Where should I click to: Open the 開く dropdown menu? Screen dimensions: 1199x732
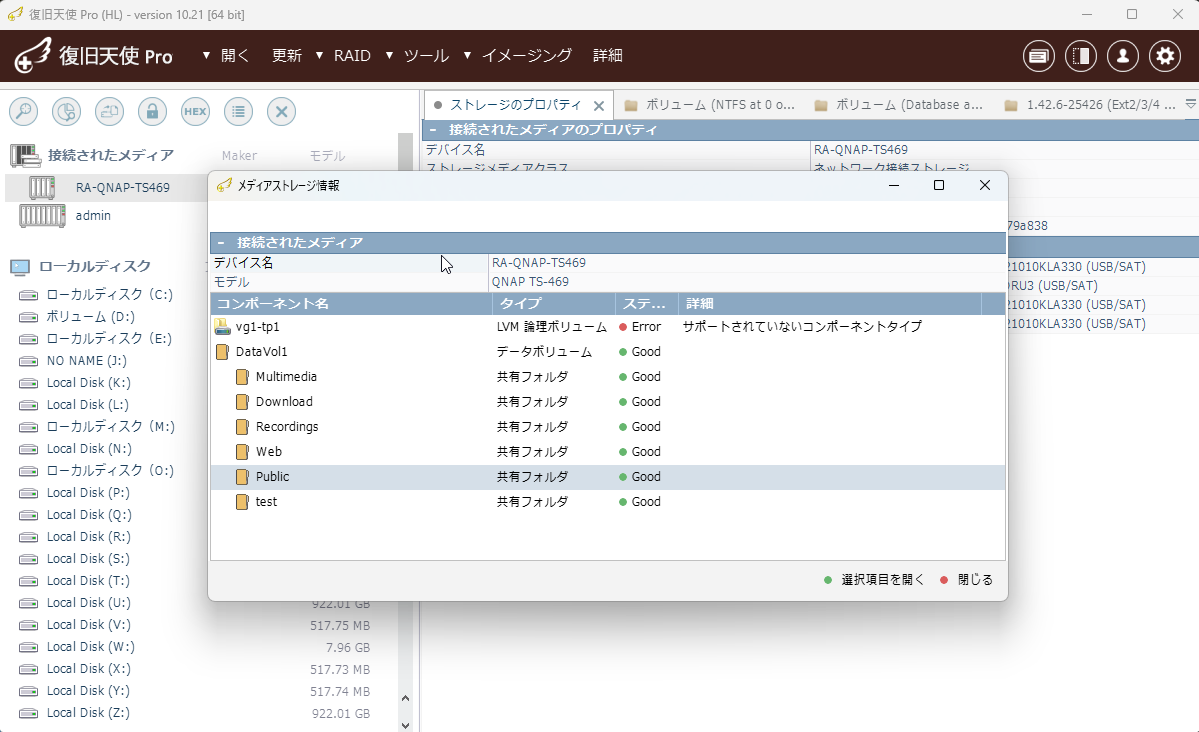click(226, 56)
